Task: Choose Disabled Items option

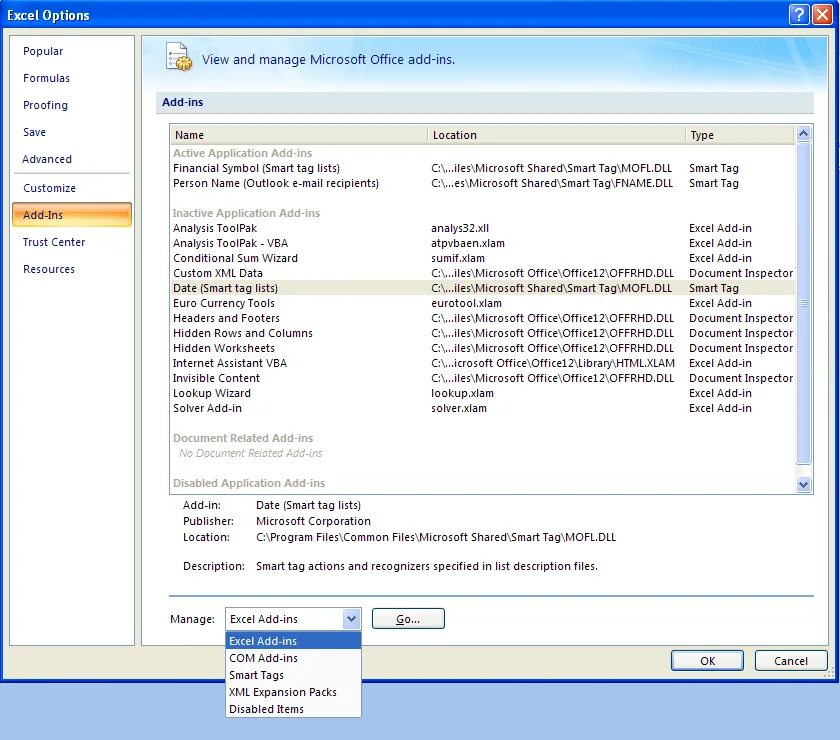Action: [x=294, y=709]
